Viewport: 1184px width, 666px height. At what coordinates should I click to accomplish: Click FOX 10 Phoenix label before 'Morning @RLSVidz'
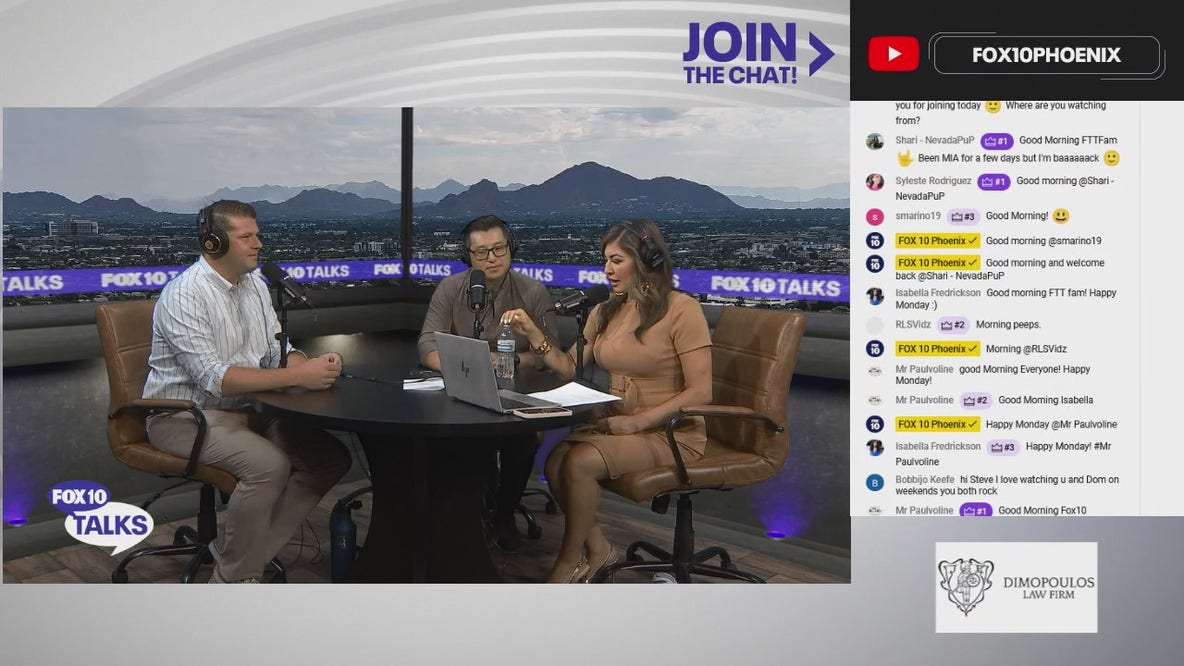pyautogui.click(x=938, y=349)
